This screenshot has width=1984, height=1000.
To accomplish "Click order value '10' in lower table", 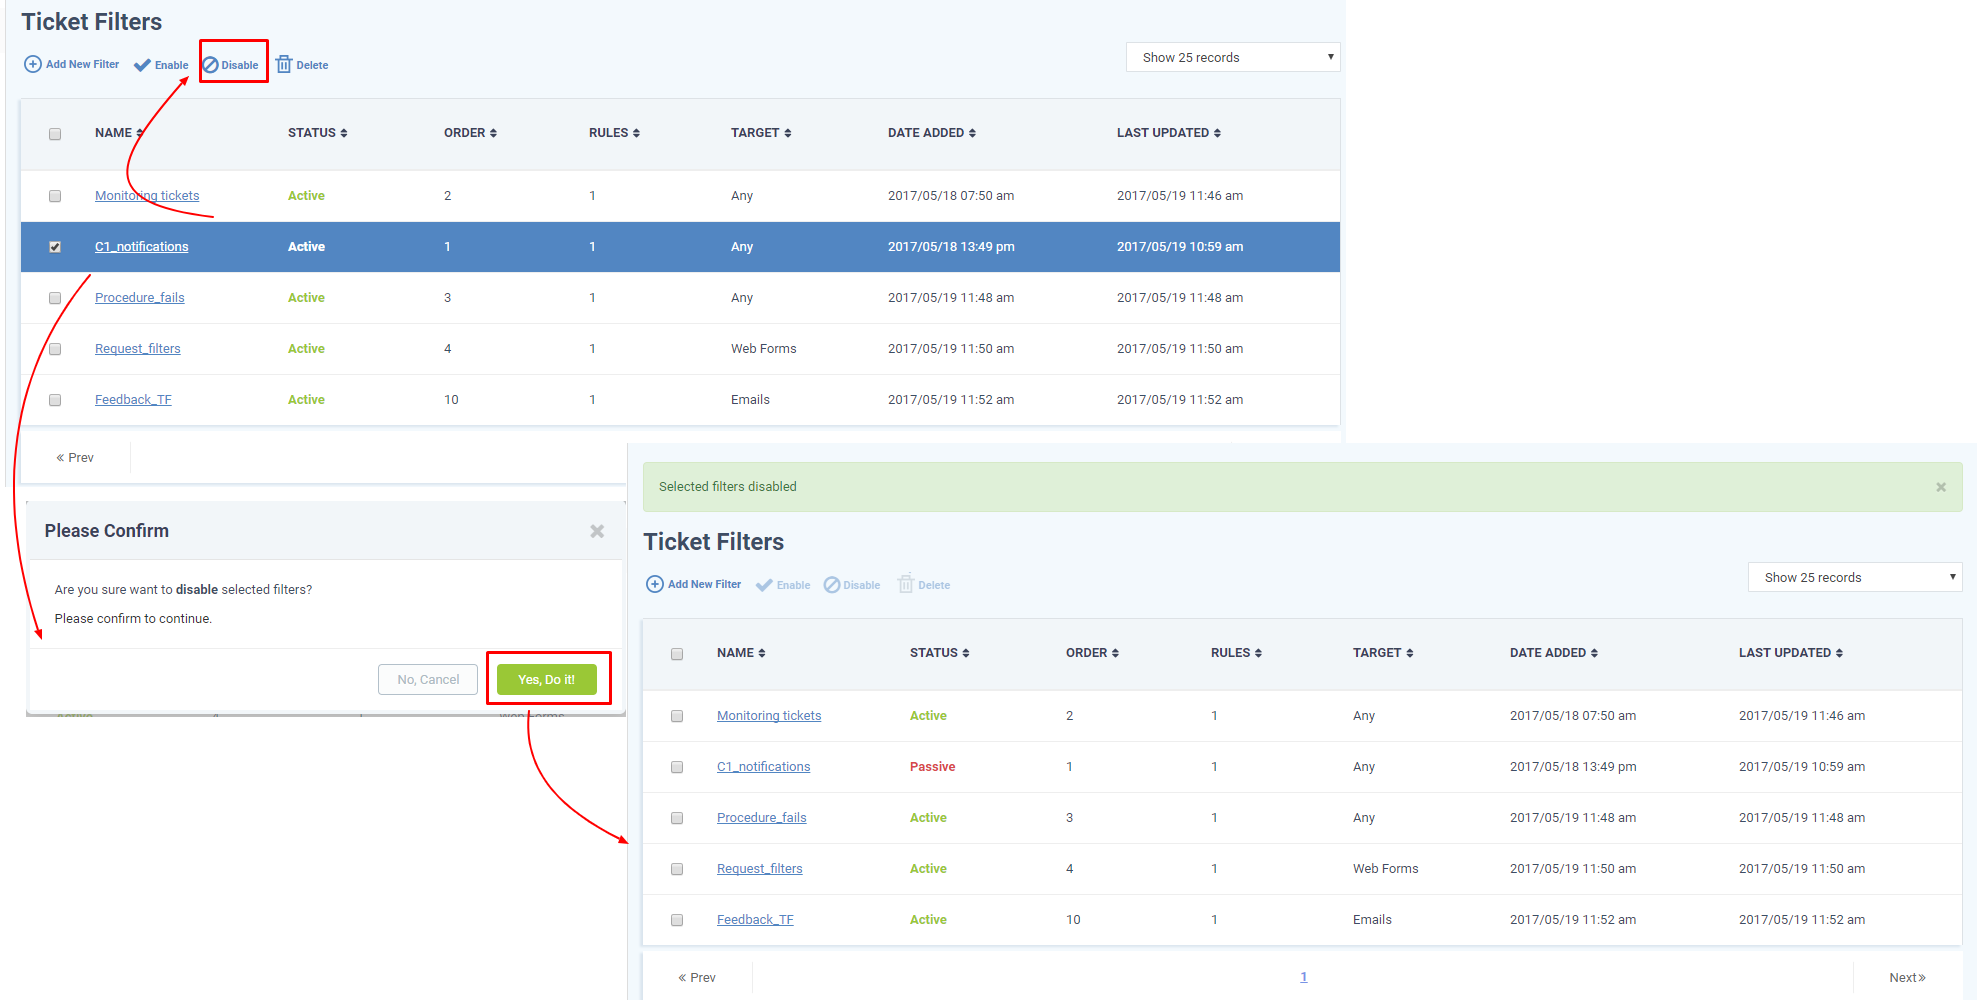I will 1073,920.
